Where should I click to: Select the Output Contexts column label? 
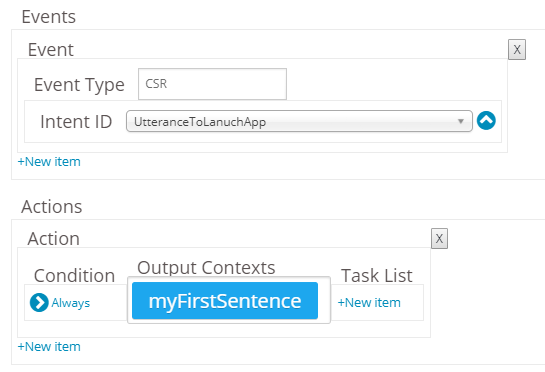[206, 268]
